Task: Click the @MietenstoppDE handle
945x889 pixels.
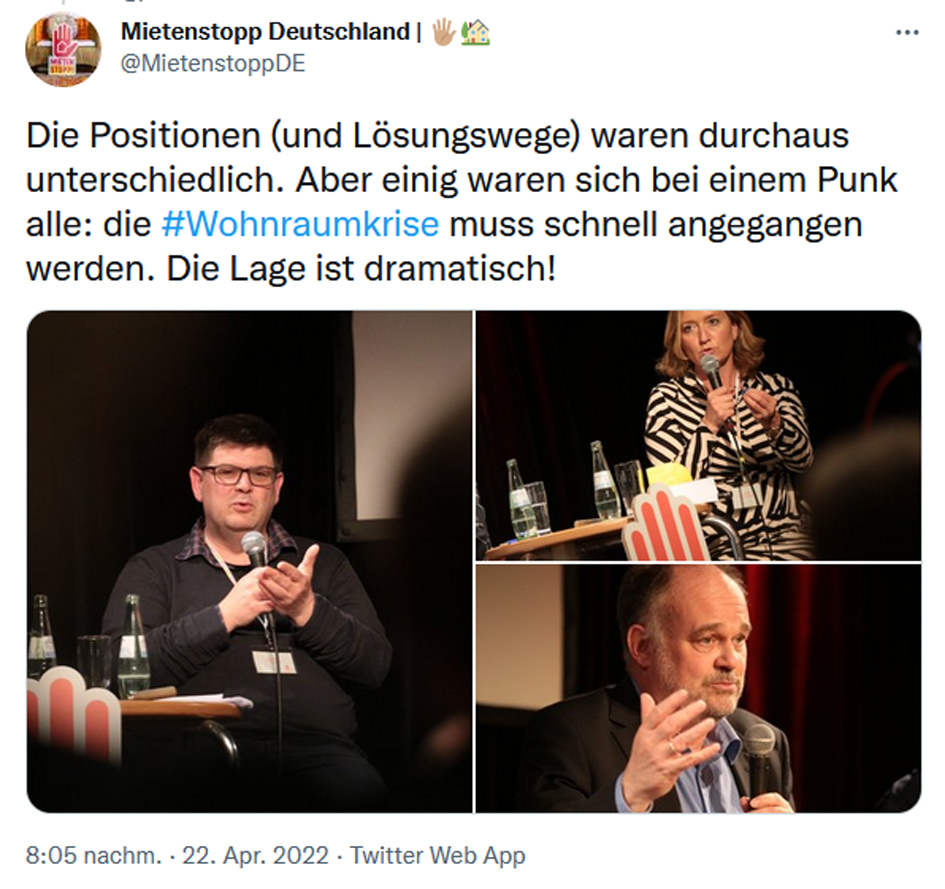Action: click(x=213, y=63)
